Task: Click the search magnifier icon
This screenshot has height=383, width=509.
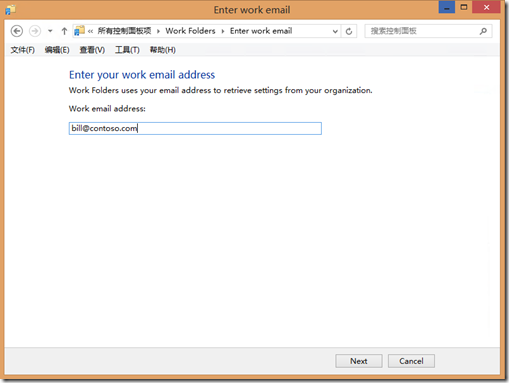Action: pos(483,31)
